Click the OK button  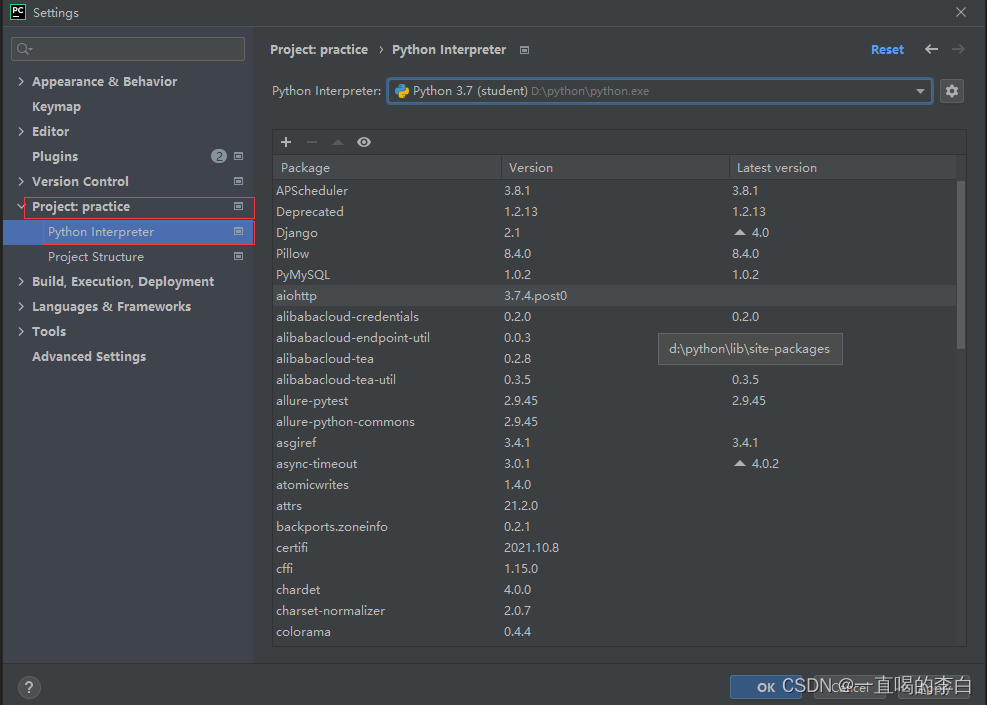765,687
